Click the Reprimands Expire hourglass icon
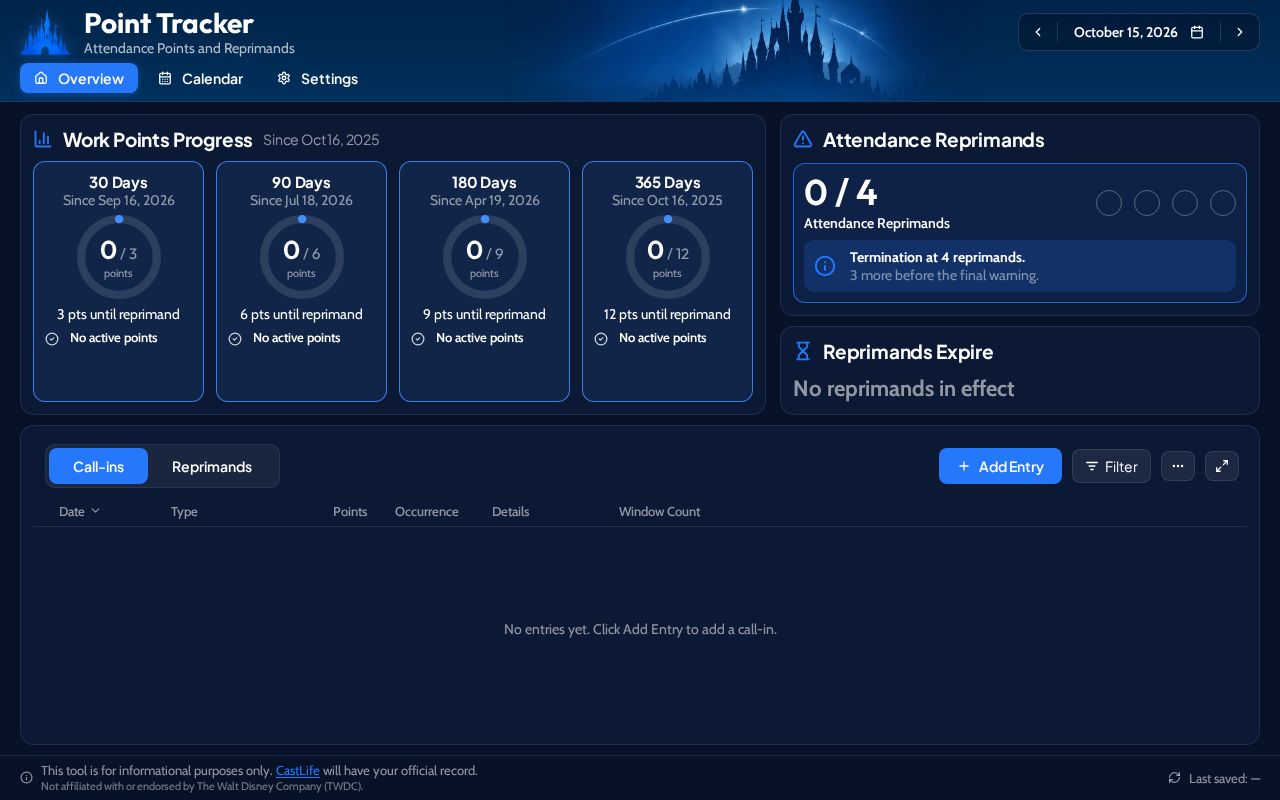This screenshot has height=800, width=1280. tap(802, 351)
